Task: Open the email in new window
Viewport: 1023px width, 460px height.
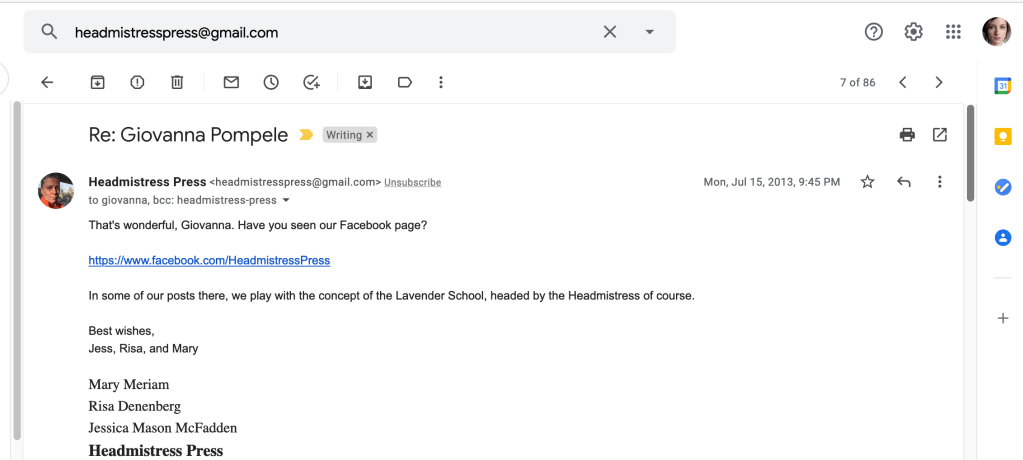Action: [x=940, y=135]
